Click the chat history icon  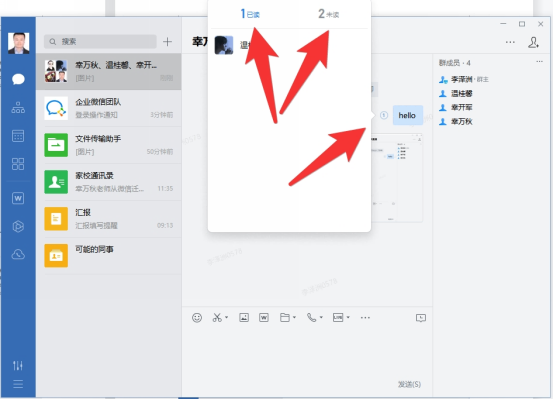(x=421, y=318)
